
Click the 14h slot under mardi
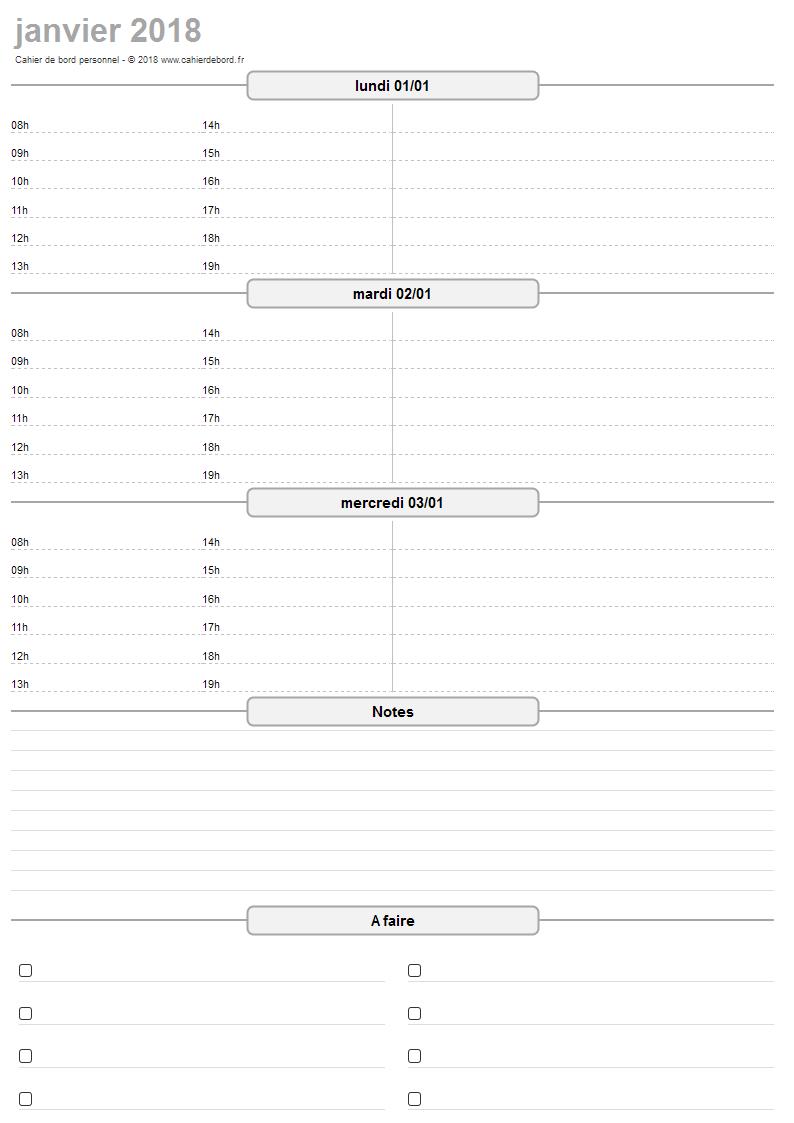click(296, 333)
